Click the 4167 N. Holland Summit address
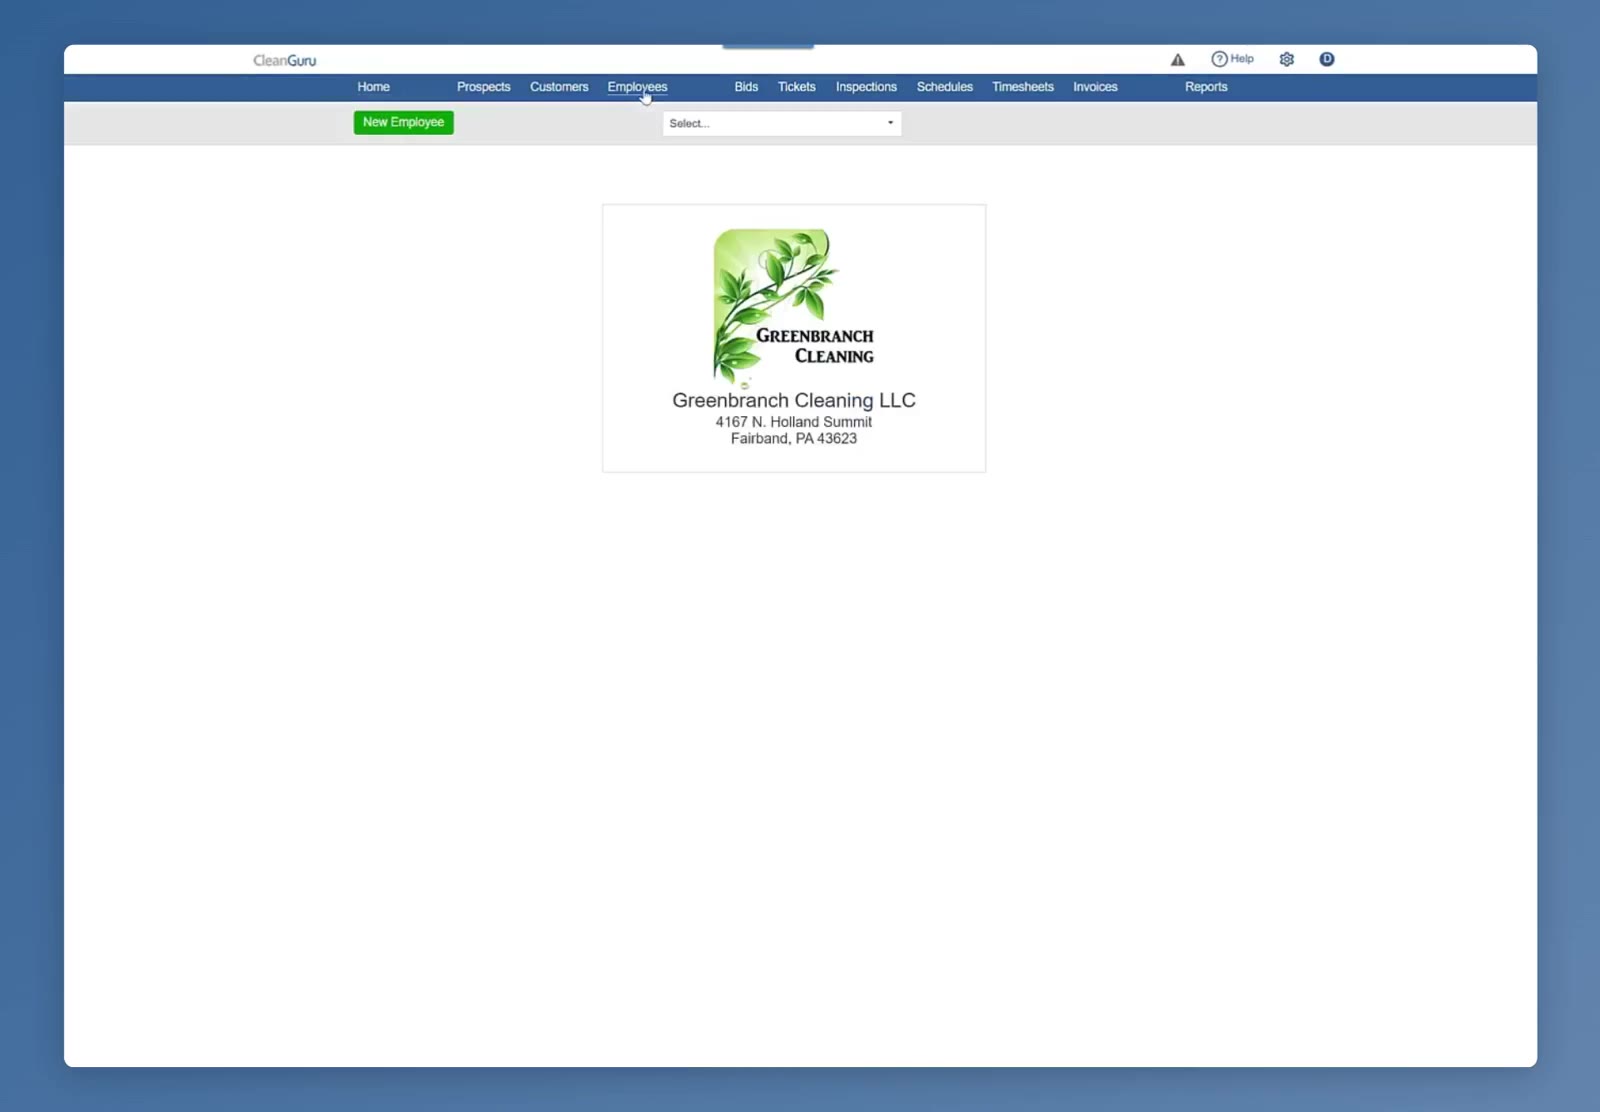The width and height of the screenshot is (1600, 1112). [794, 422]
